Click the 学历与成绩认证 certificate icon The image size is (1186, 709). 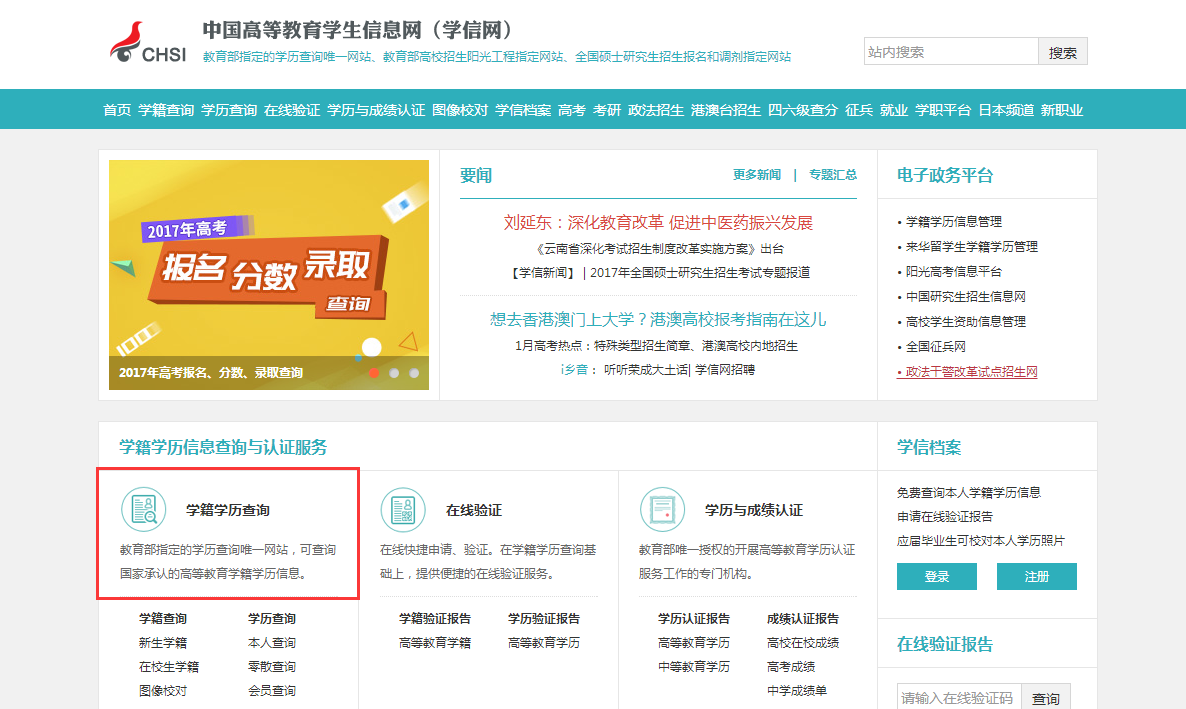click(662, 509)
